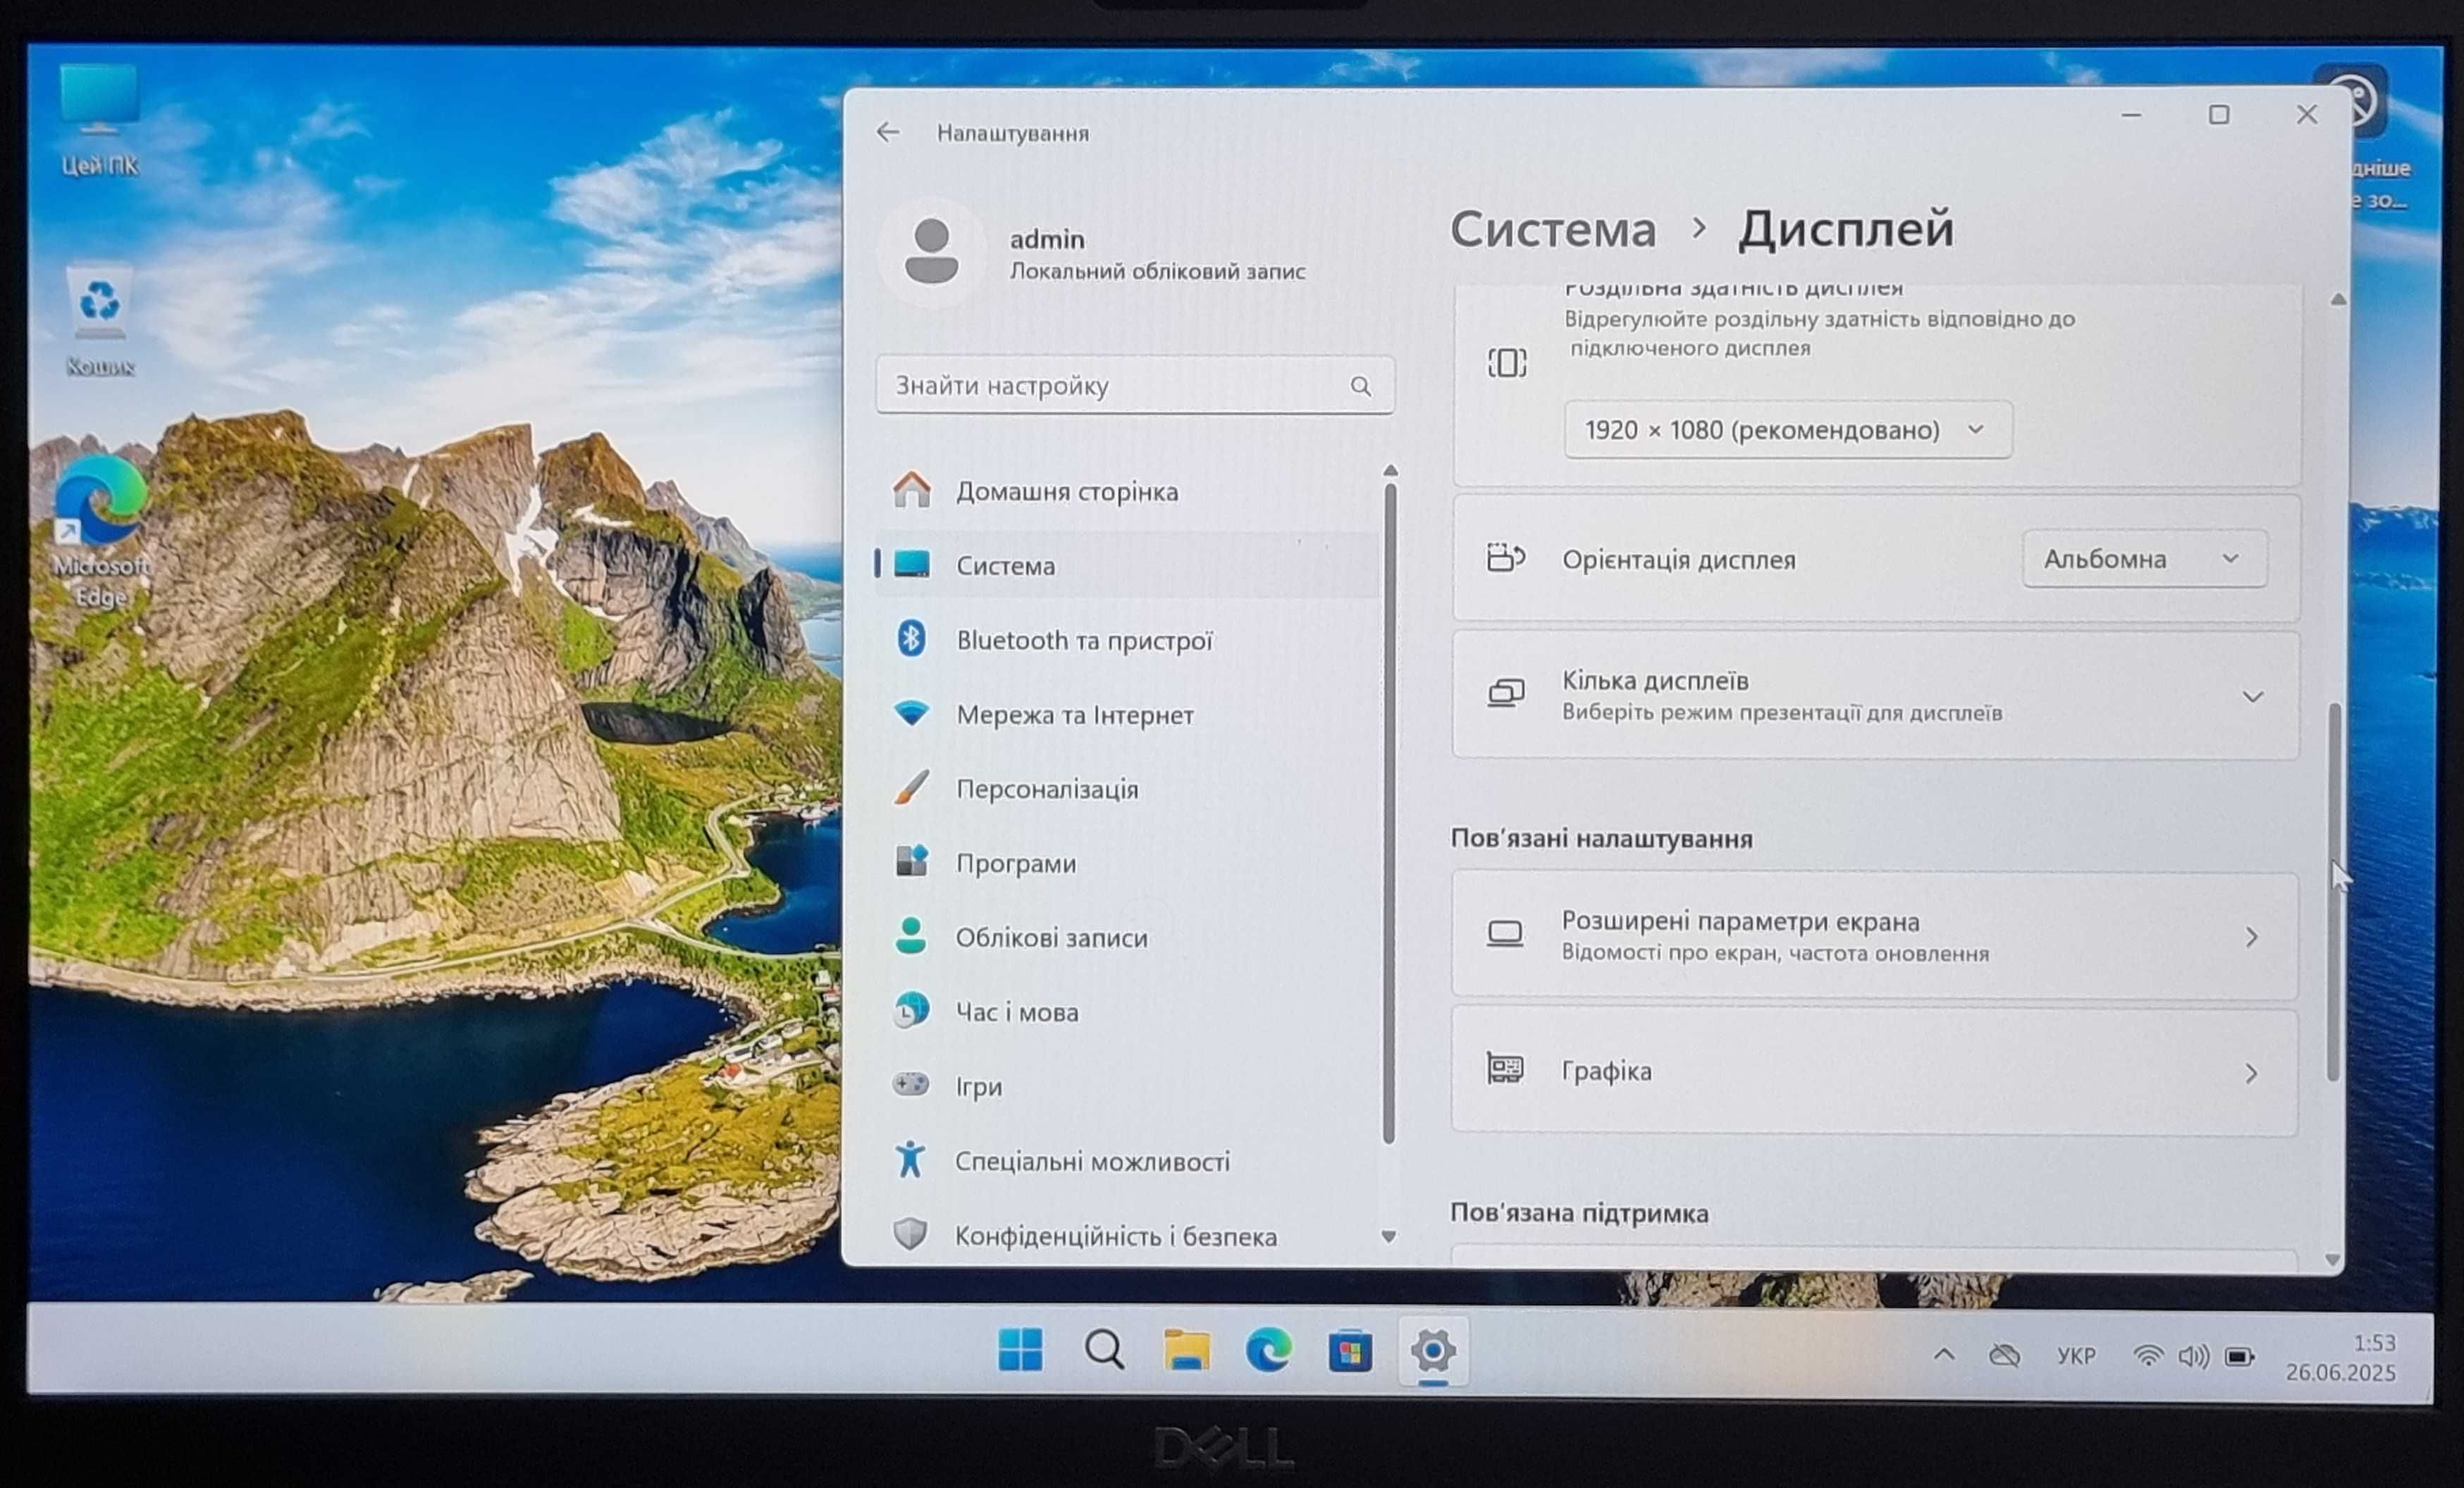
Task: Click the Home house icon
Action: point(911,490)
